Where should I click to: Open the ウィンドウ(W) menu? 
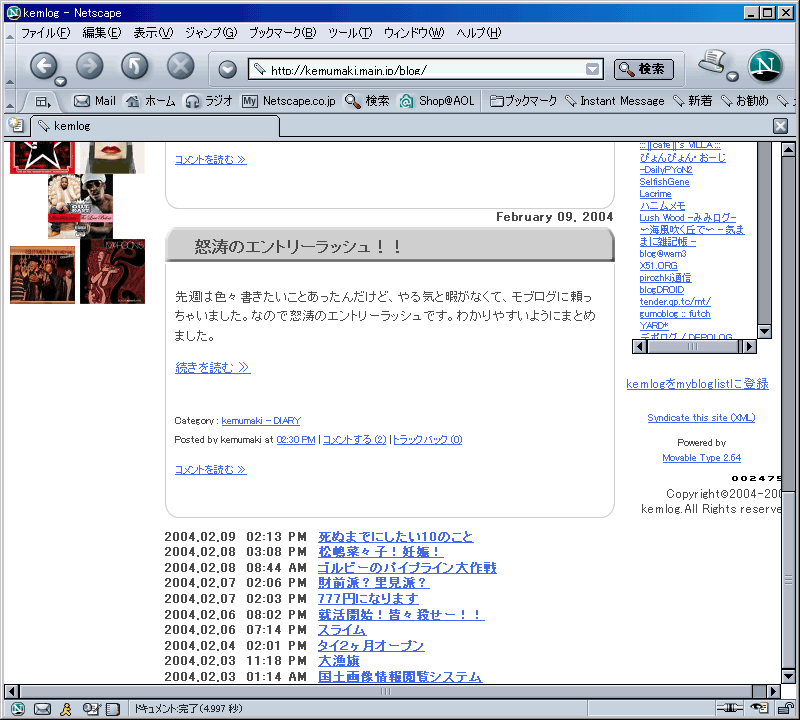[414, 33]
